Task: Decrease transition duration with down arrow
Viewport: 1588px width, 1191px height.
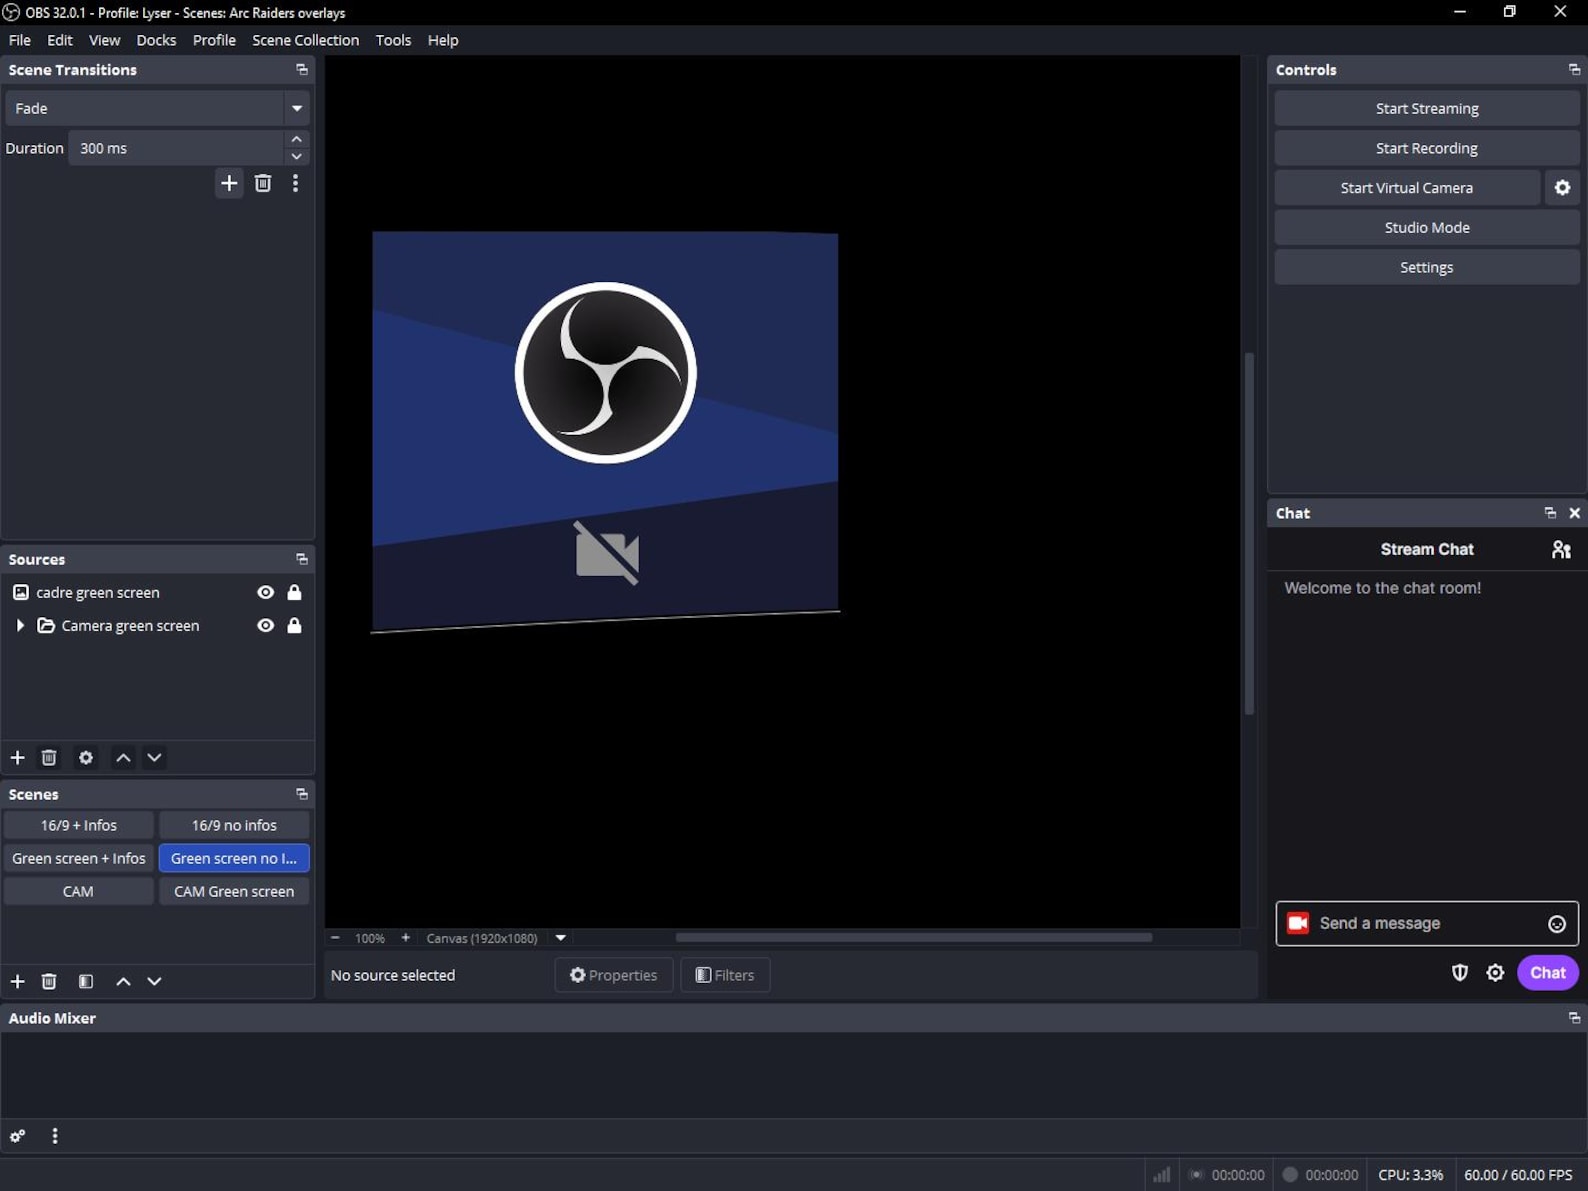Action: [297, 156]
